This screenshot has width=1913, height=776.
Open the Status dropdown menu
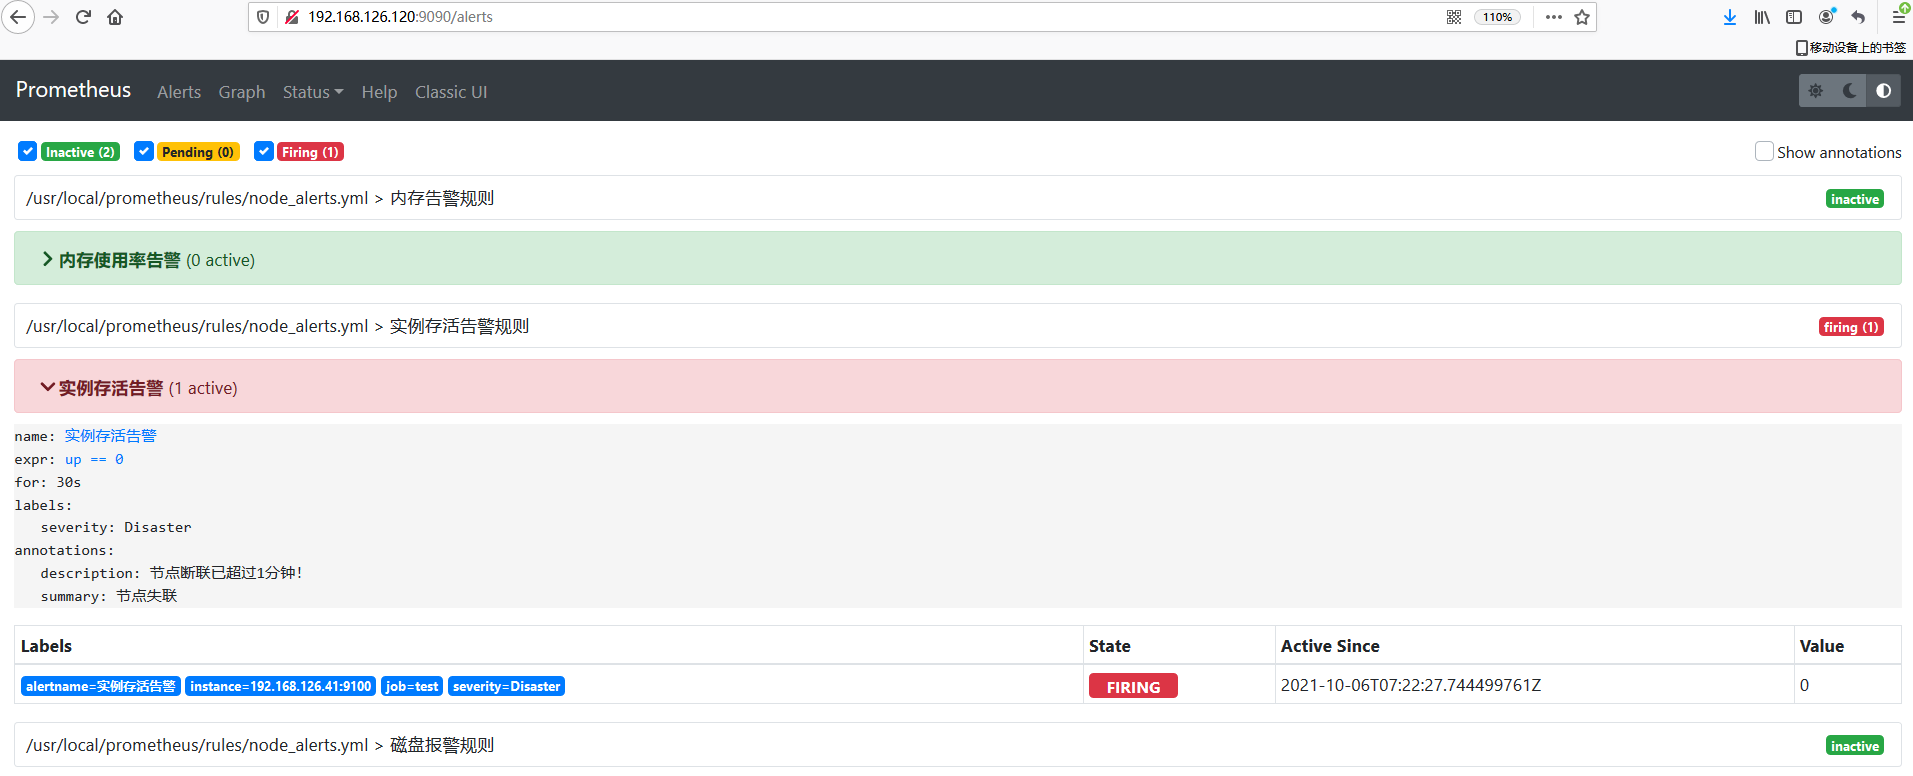(313, 92)
